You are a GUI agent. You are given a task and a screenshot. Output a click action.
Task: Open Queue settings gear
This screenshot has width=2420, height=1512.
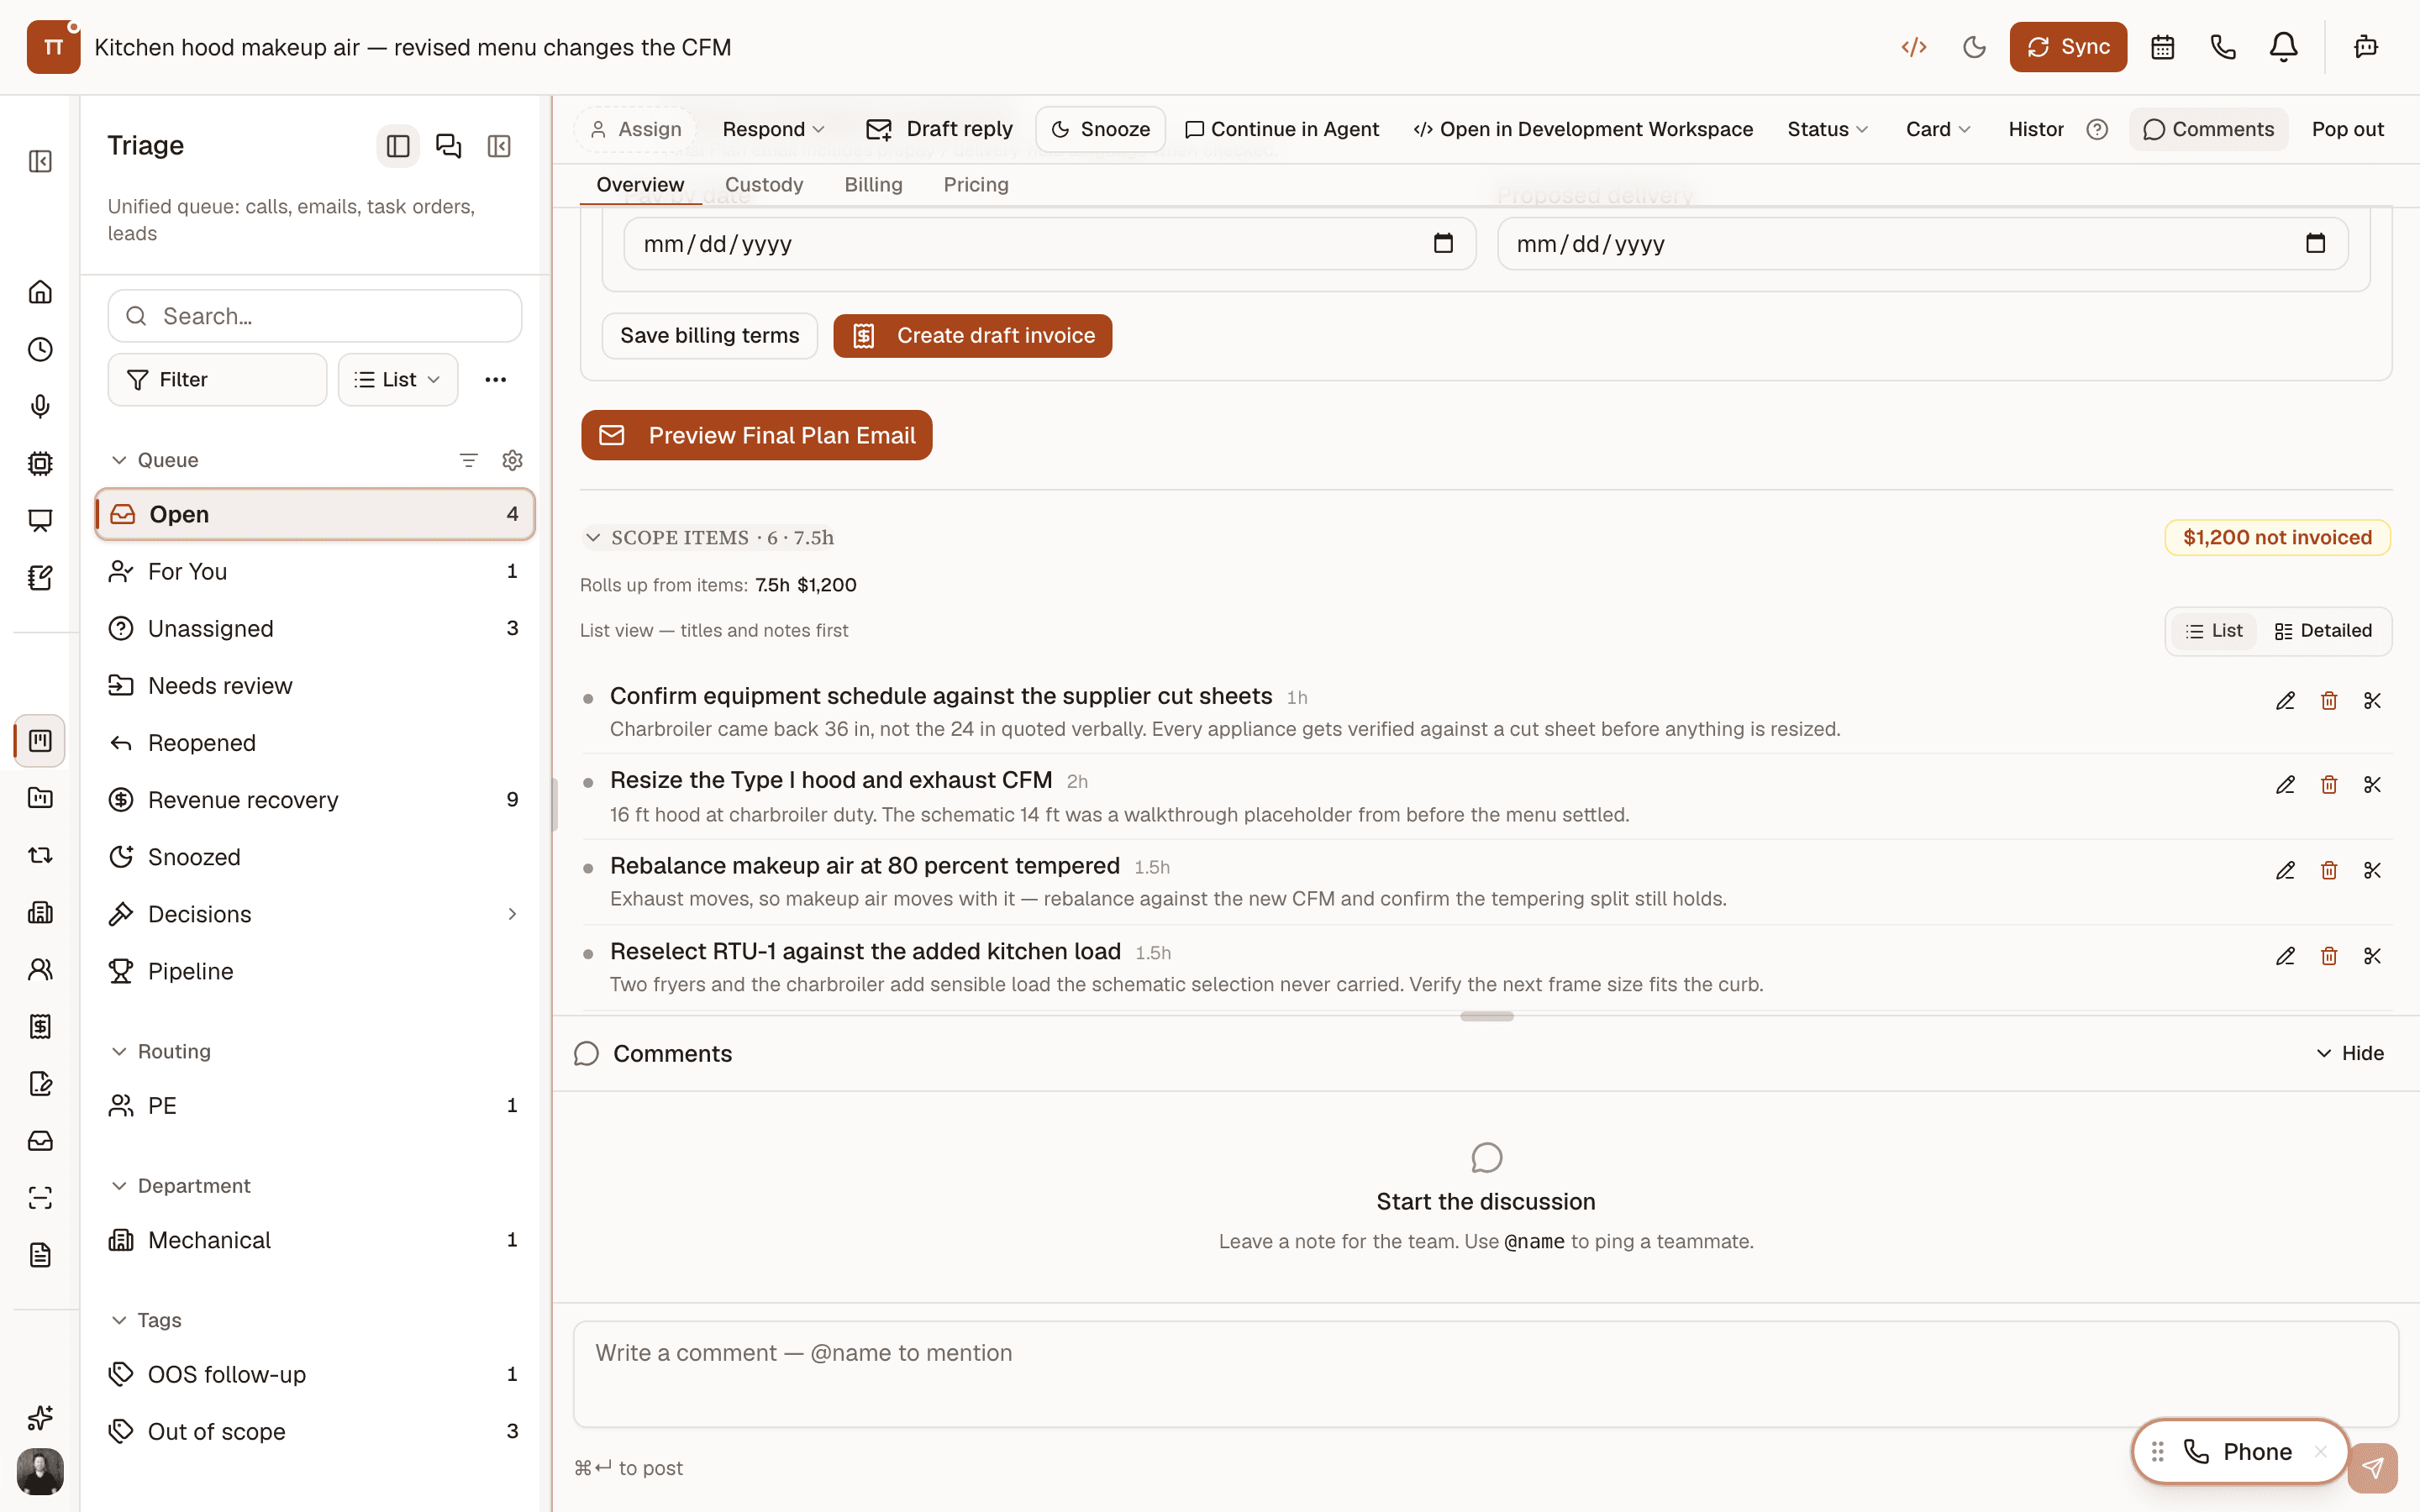pyautogui.click(x=512, y=460)
